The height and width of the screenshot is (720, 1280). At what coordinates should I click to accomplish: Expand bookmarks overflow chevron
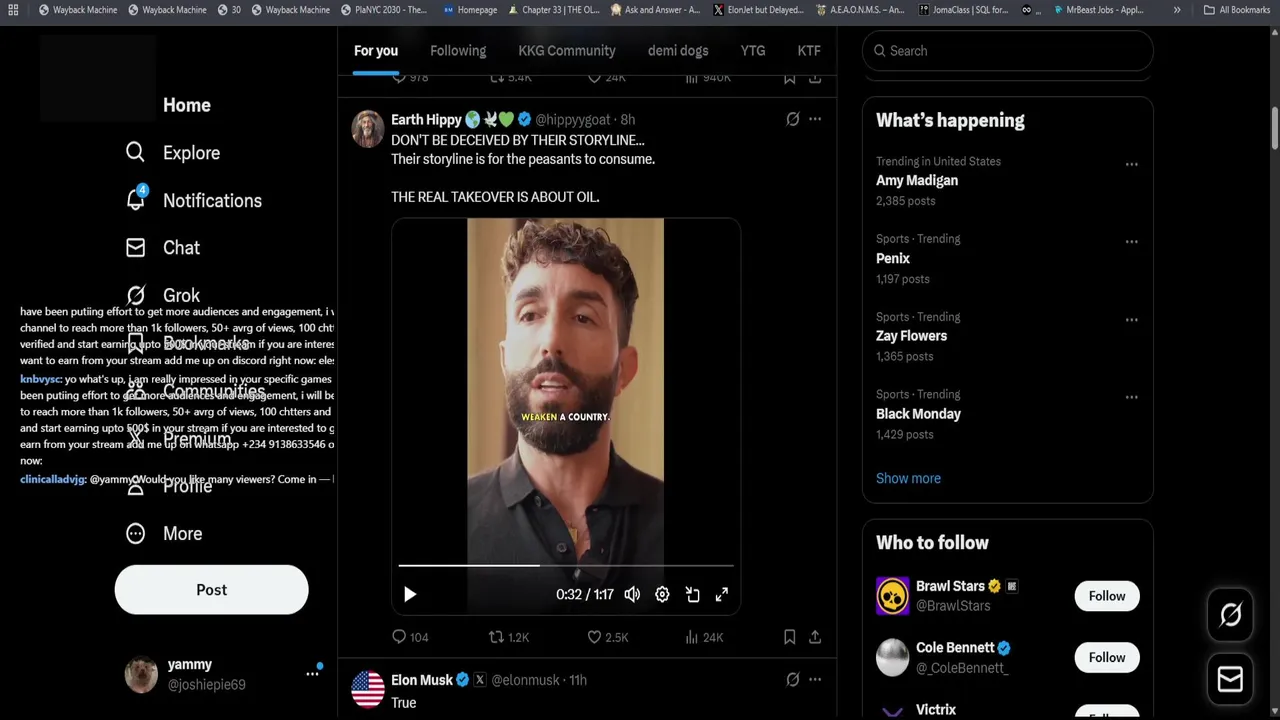pyautogui.click(x=1177, y=10)
